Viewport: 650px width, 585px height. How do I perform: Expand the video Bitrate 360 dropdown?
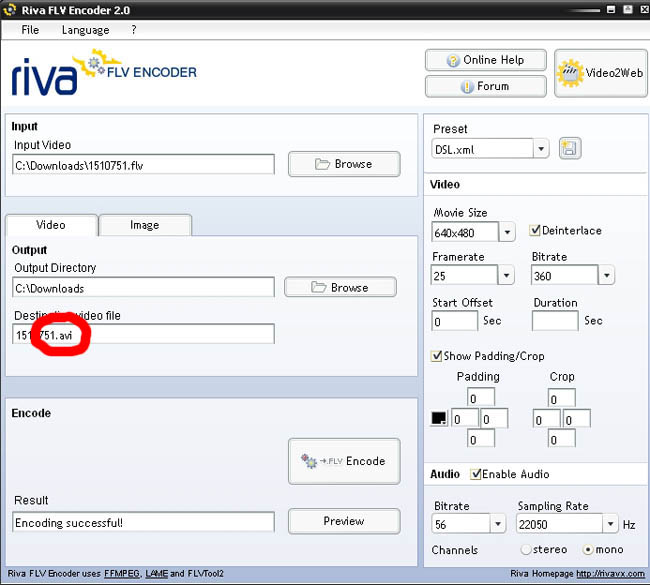coord(606,275)
